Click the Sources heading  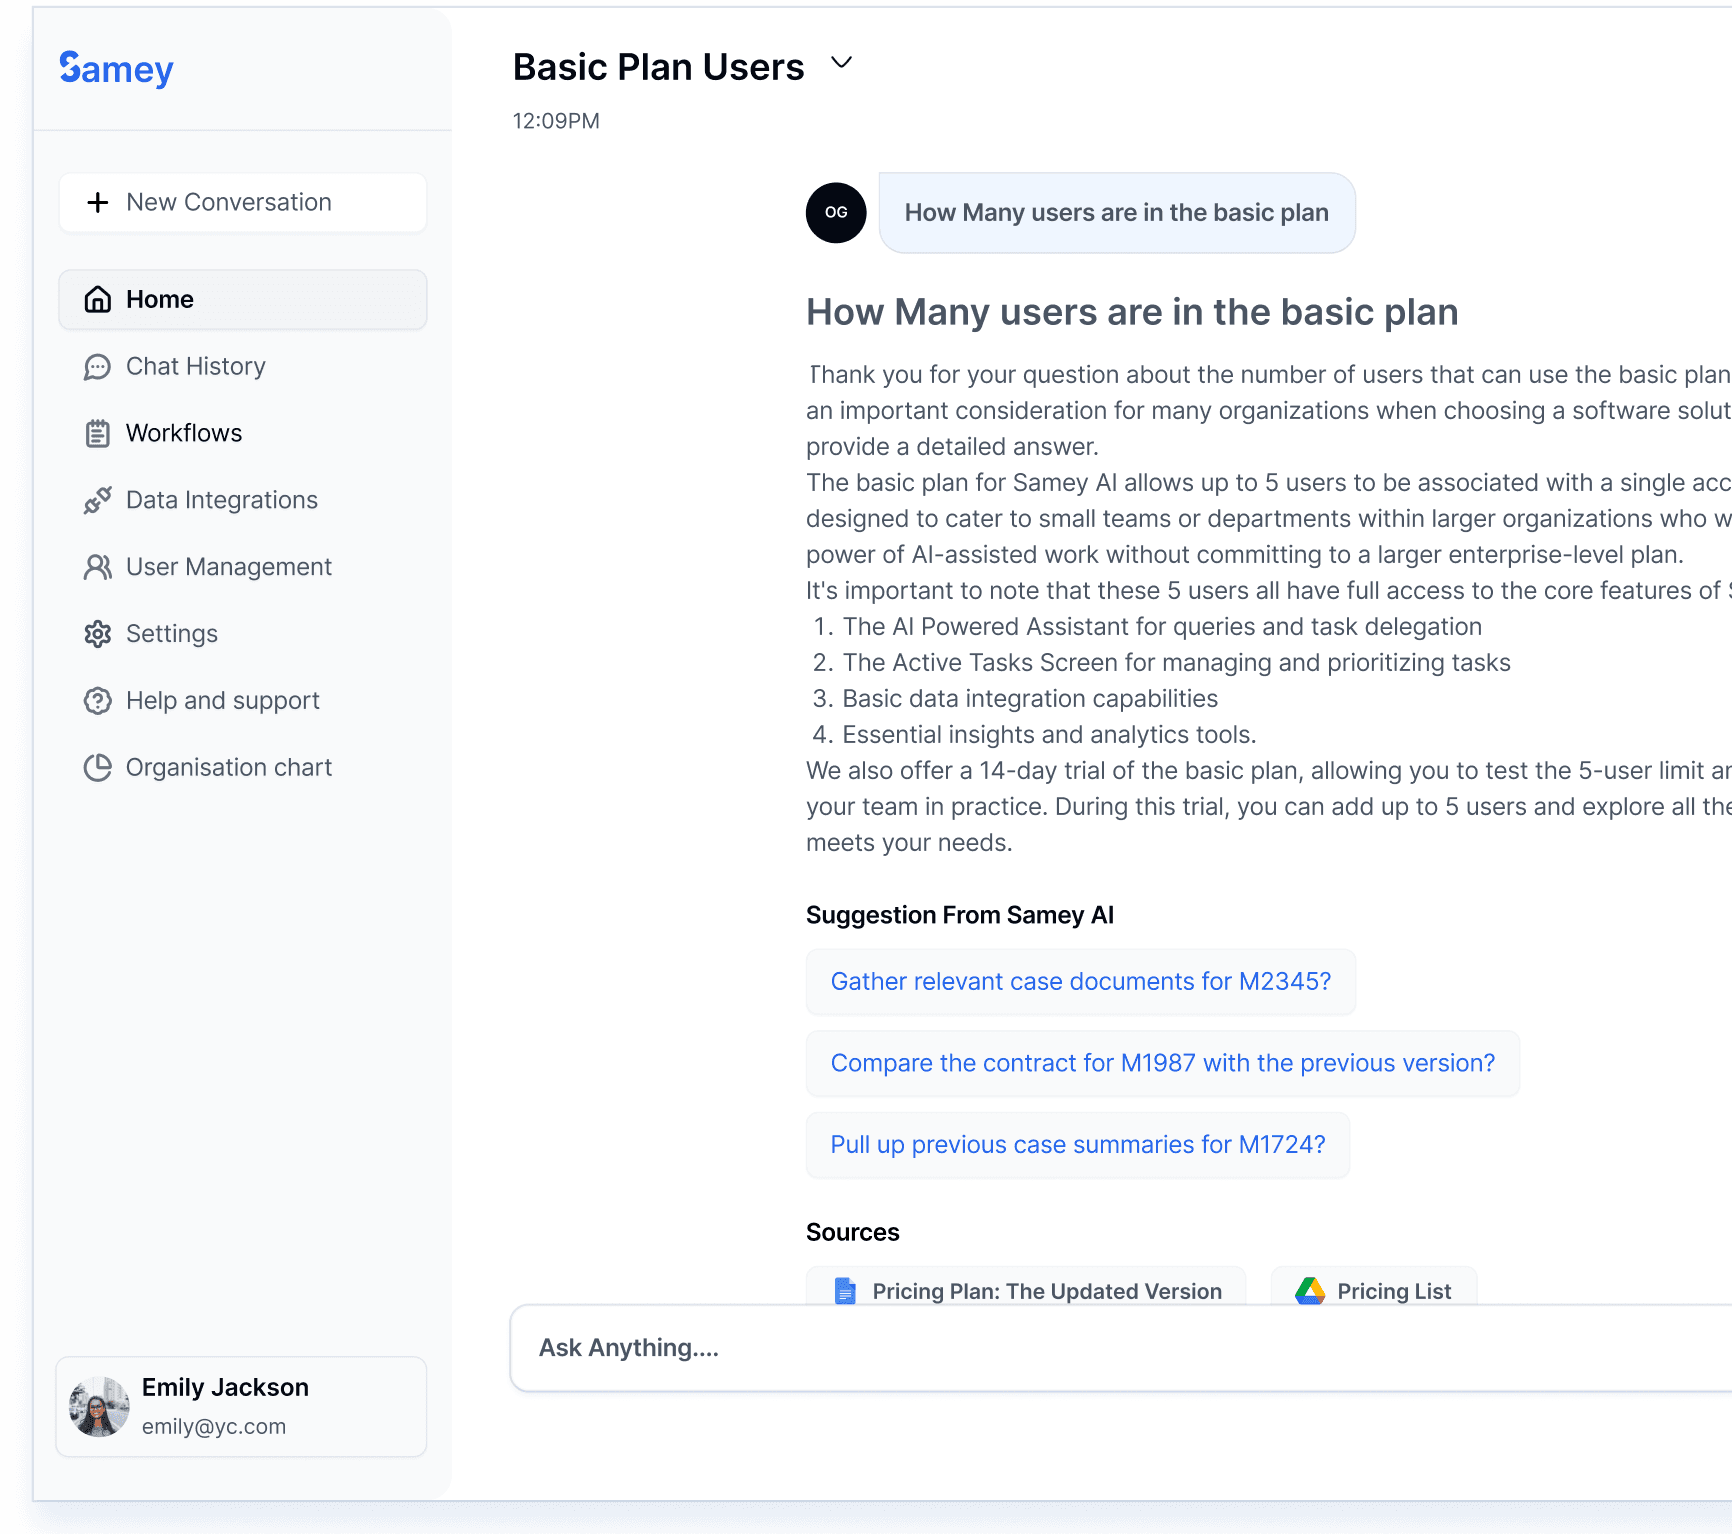click(853, 1232)
